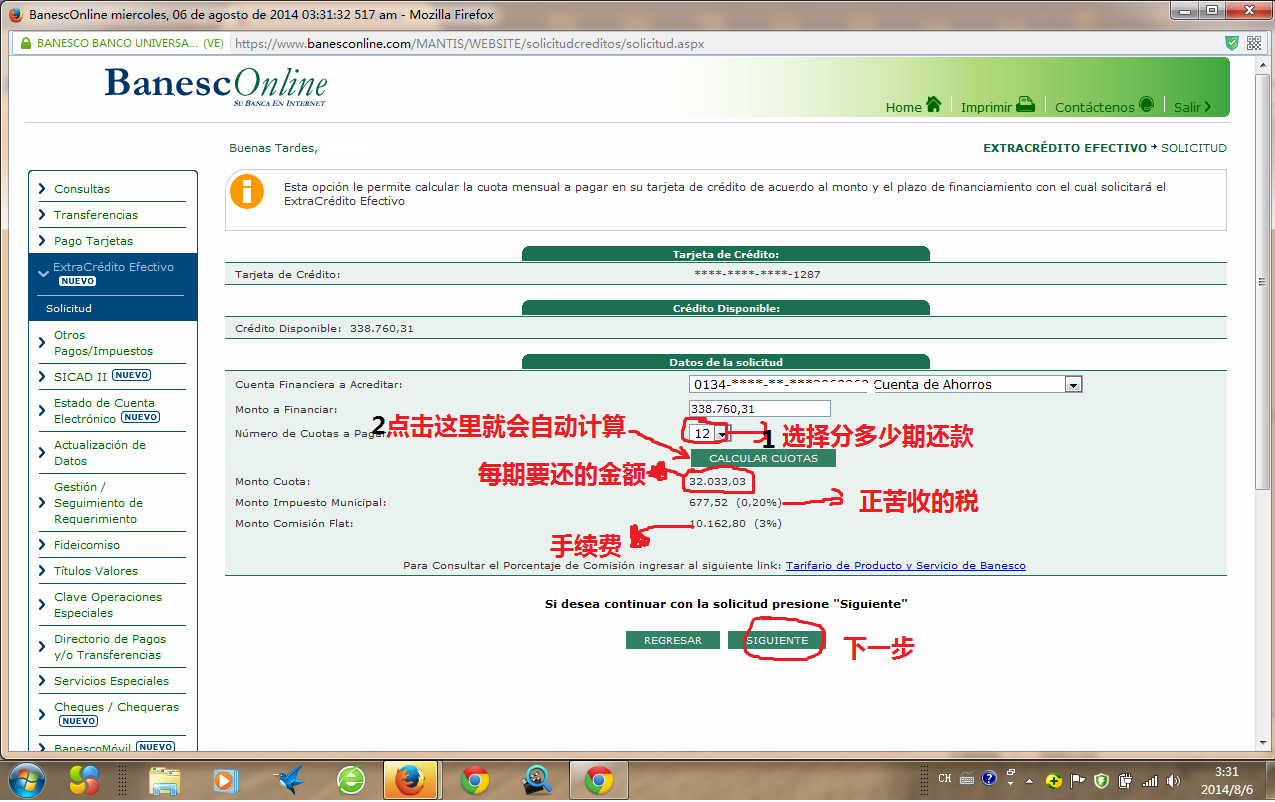Open the SICAD II menu item

tap(80, 377)
